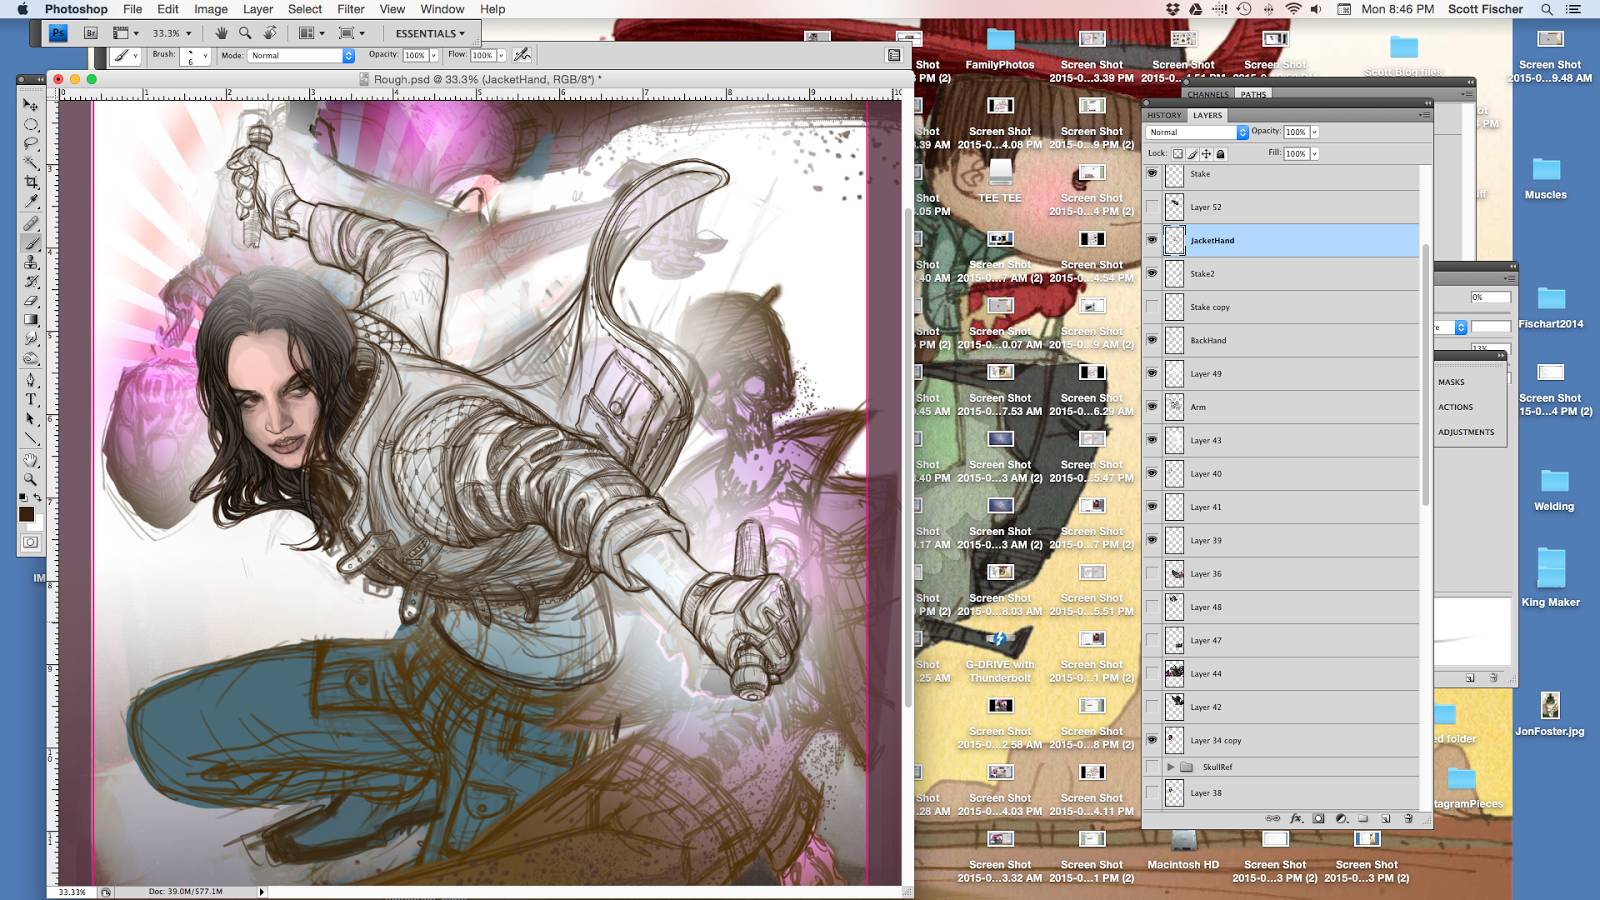Open the layer blend mode dropdown
This screenshot has width=1600, height=900.
pos(1197,132)
